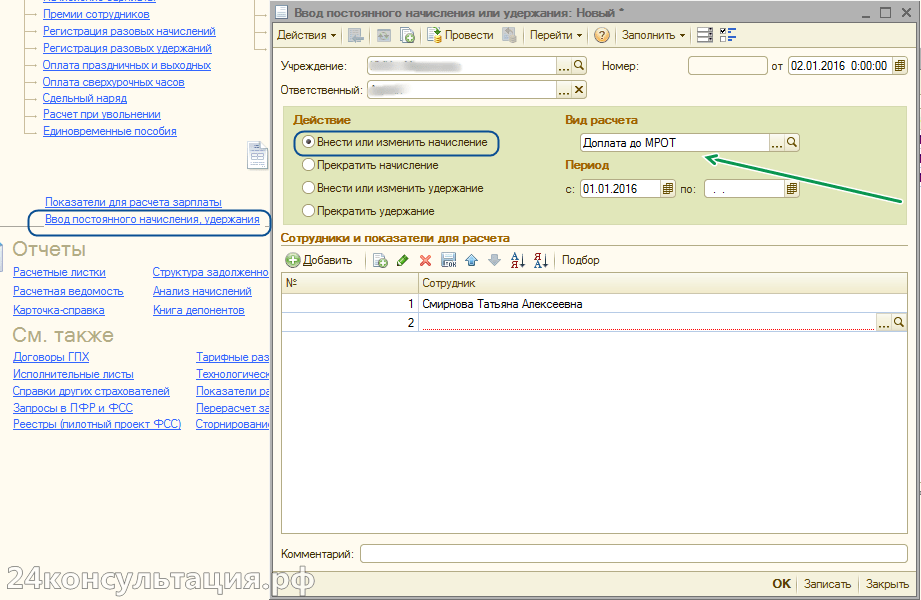Expand the Перейти dropdown menu
This screenshot has height=600, width=921.
[556, 35]
